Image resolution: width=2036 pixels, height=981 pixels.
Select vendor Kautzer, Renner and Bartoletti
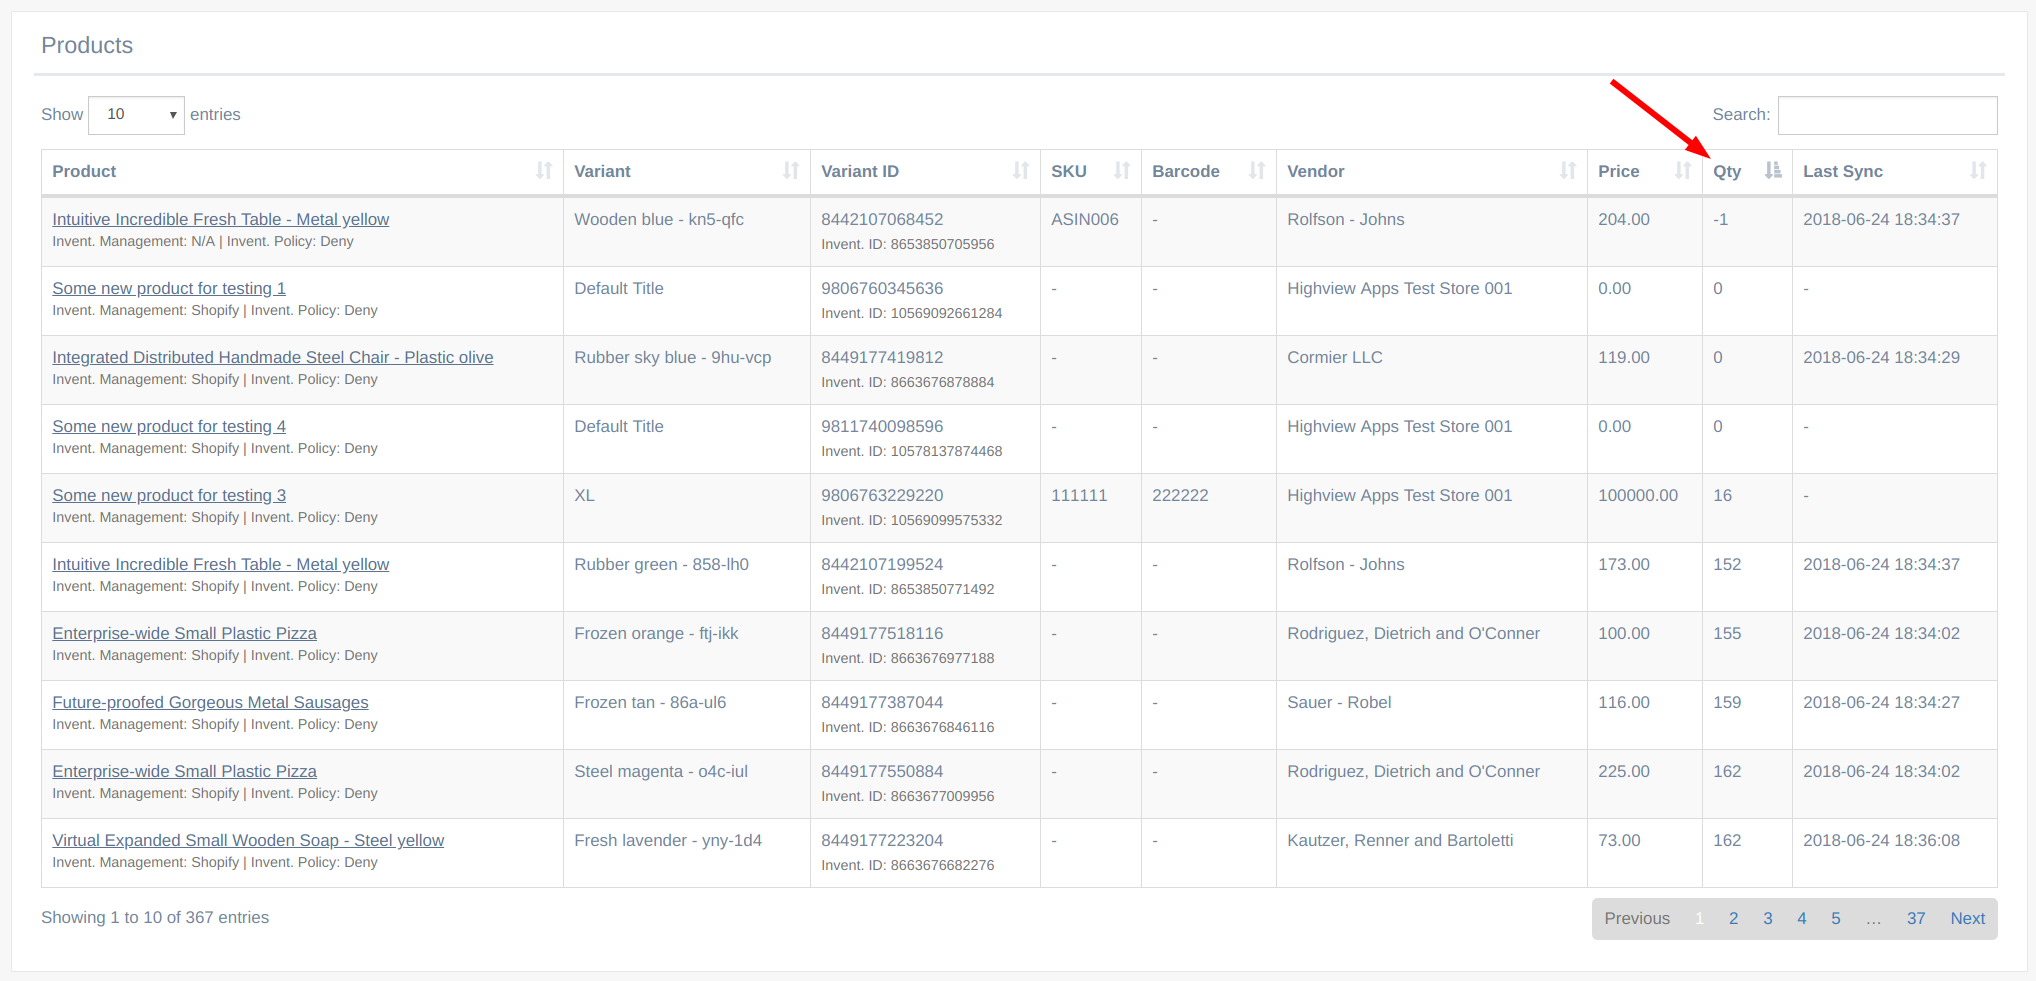pos(1400,840)
